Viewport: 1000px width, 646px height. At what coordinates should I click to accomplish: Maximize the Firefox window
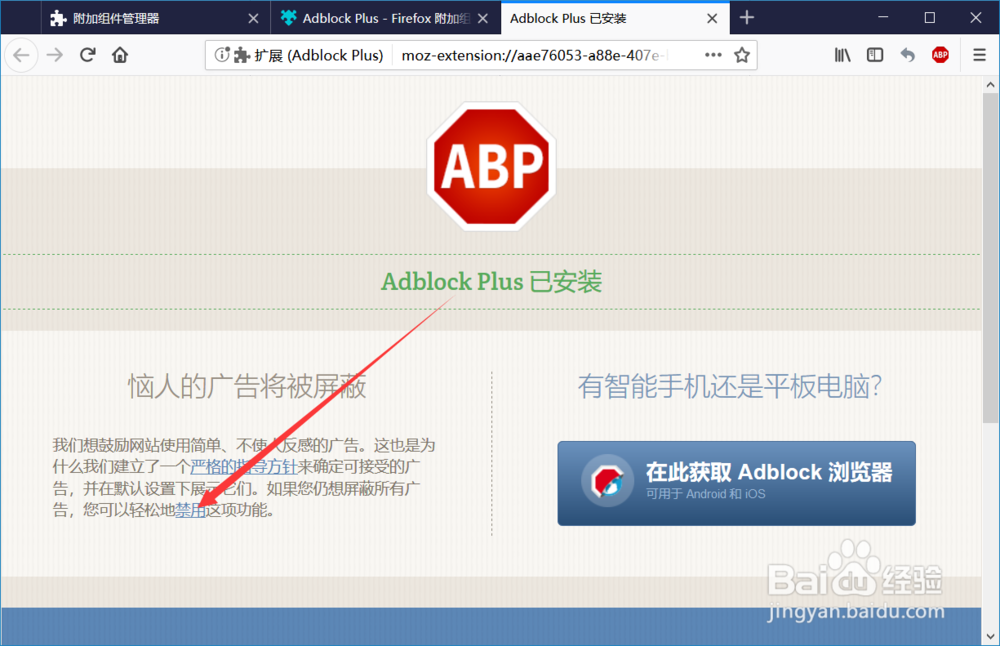[930, 17]
